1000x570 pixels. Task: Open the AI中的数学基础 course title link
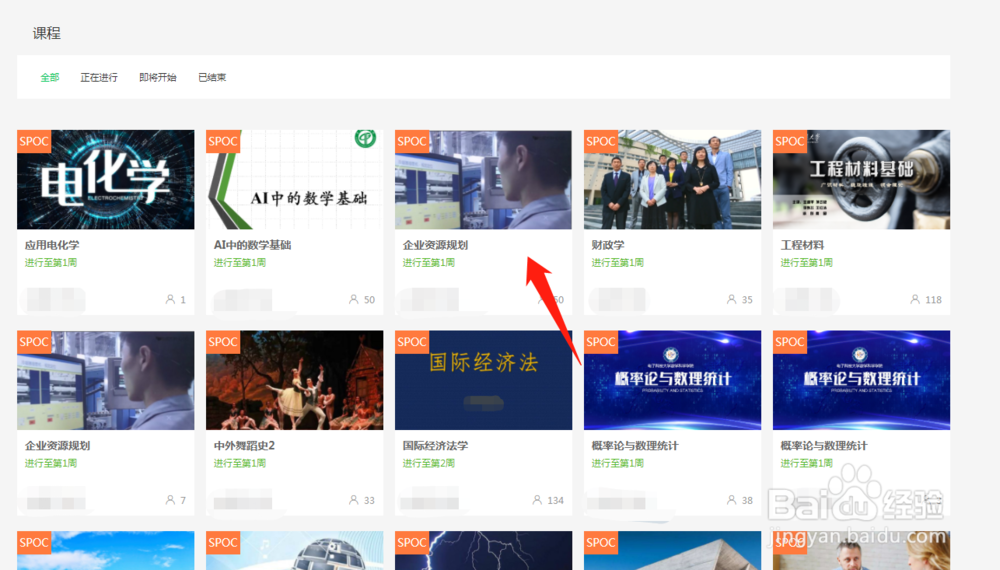[253, 245]
